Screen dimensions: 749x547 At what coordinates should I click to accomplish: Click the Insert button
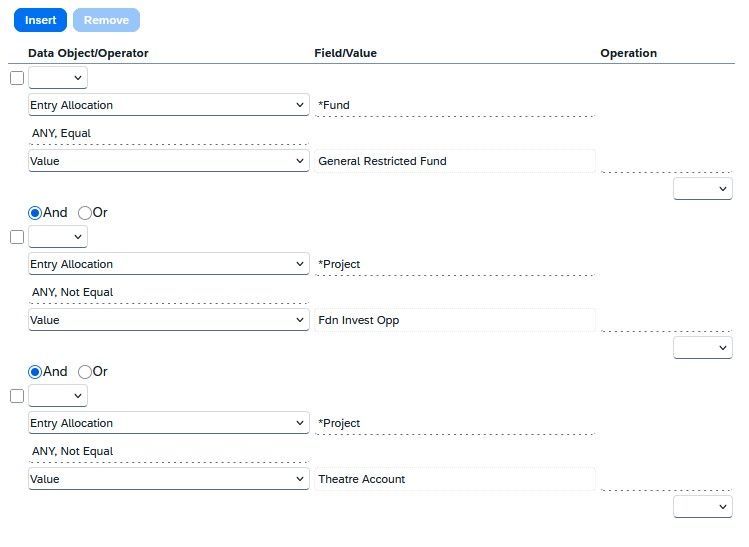(40, 20)
